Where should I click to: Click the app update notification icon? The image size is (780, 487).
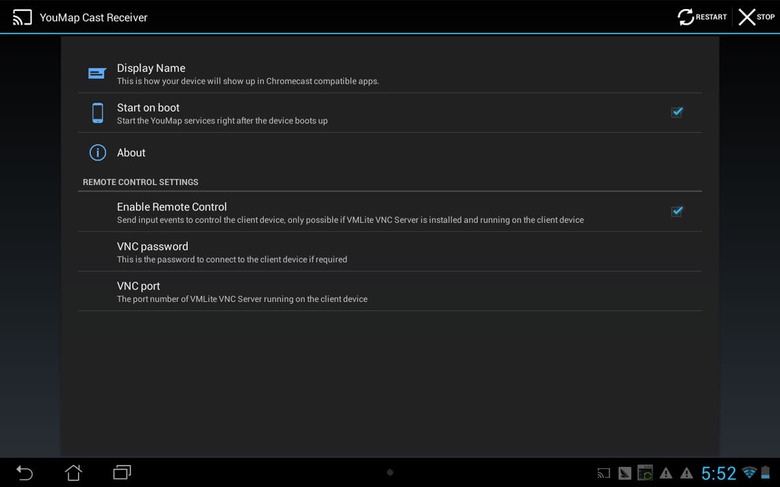(x=645, y=473)
